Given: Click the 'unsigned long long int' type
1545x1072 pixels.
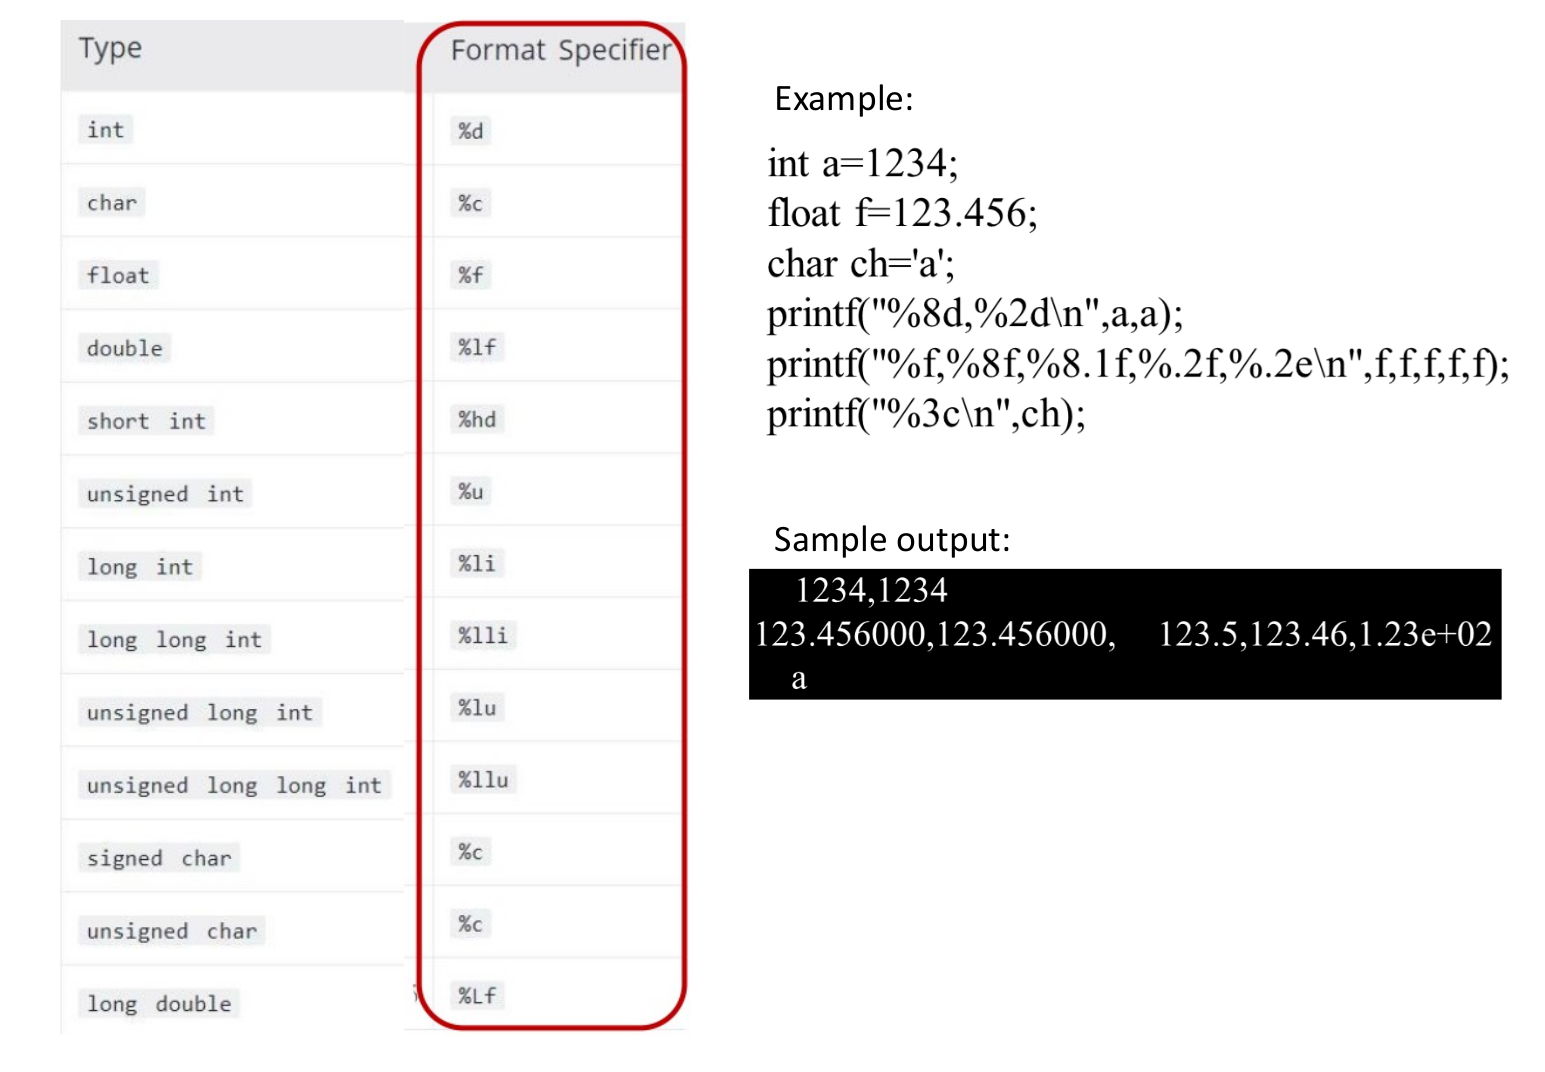Looking at the screenshot, I should click(x=234, y=785).
